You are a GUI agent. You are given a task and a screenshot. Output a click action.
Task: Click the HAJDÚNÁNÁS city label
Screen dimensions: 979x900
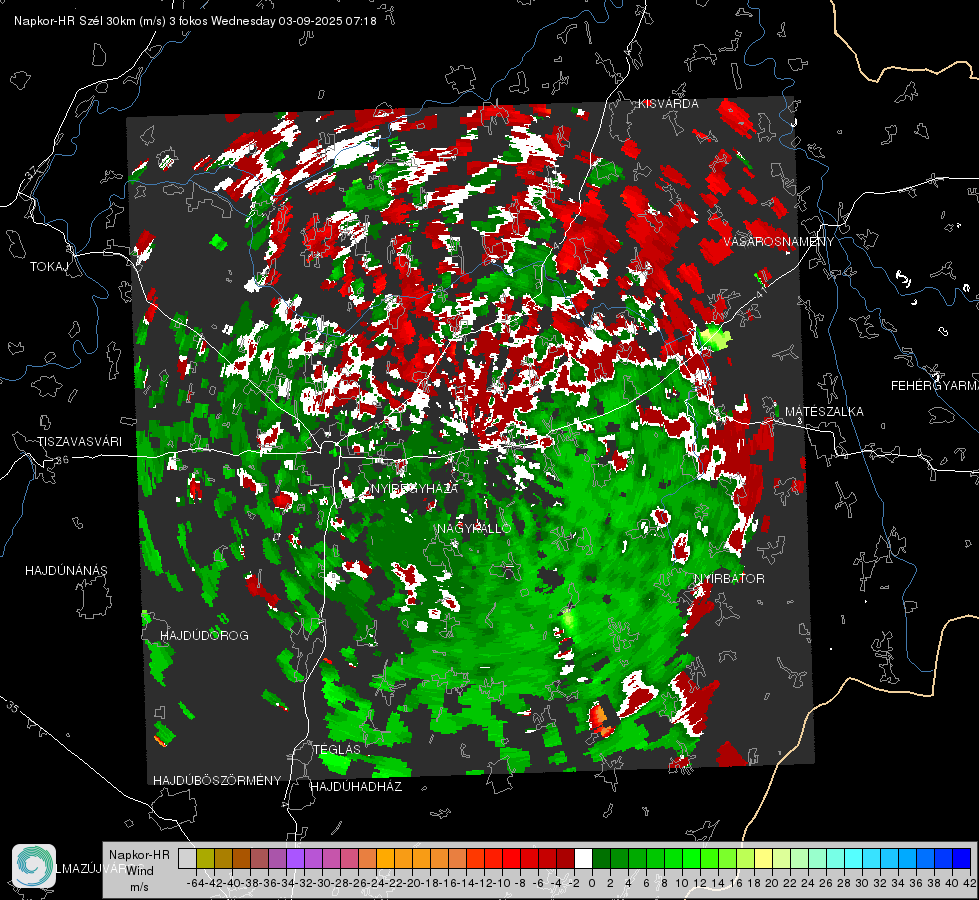pos(66,570)
